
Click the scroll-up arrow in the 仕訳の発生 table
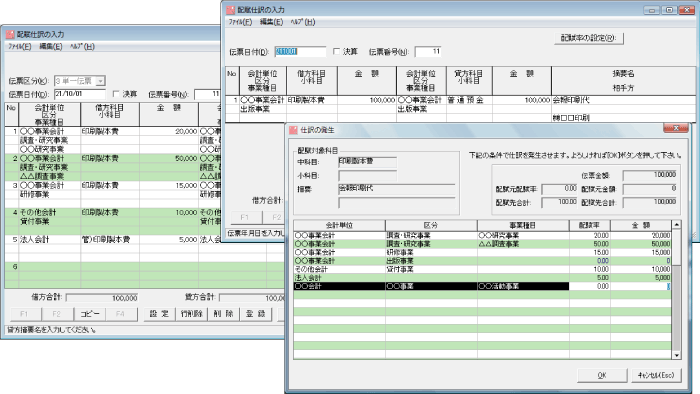tap(676, 224)
